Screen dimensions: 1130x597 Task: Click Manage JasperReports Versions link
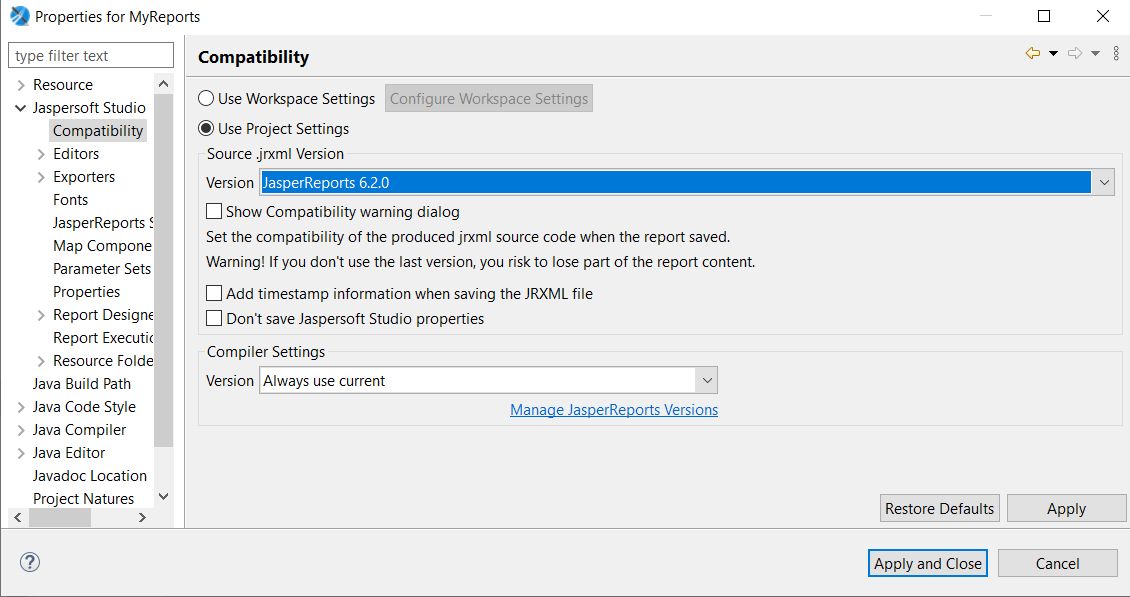coord(614,410)
